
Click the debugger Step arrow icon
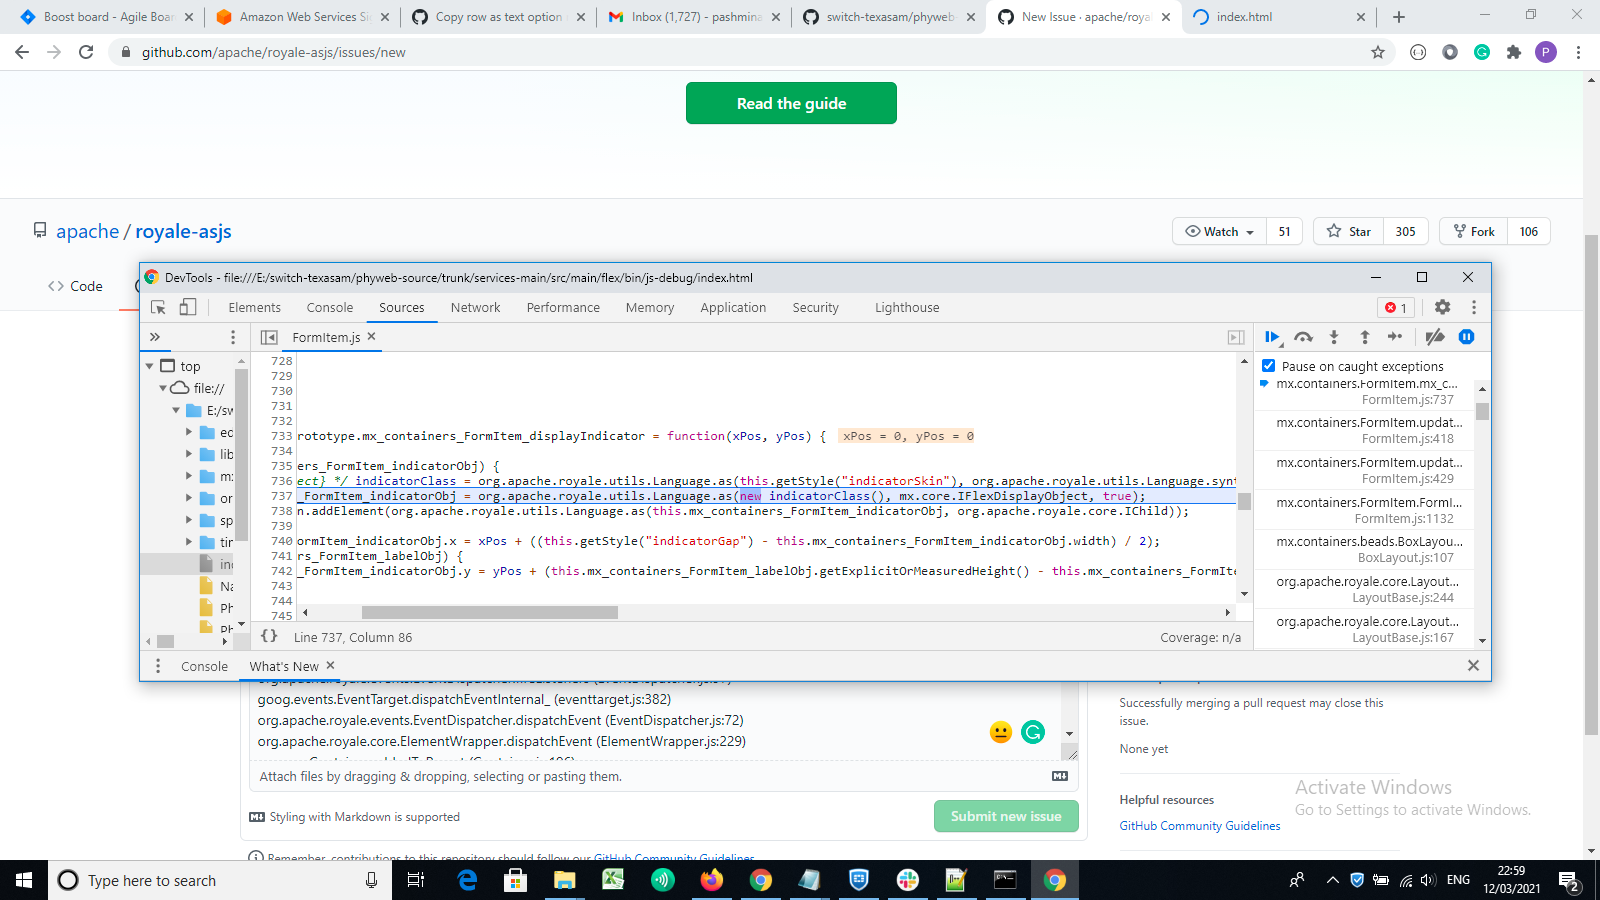pyautogui.click(x=1395, y=337)
